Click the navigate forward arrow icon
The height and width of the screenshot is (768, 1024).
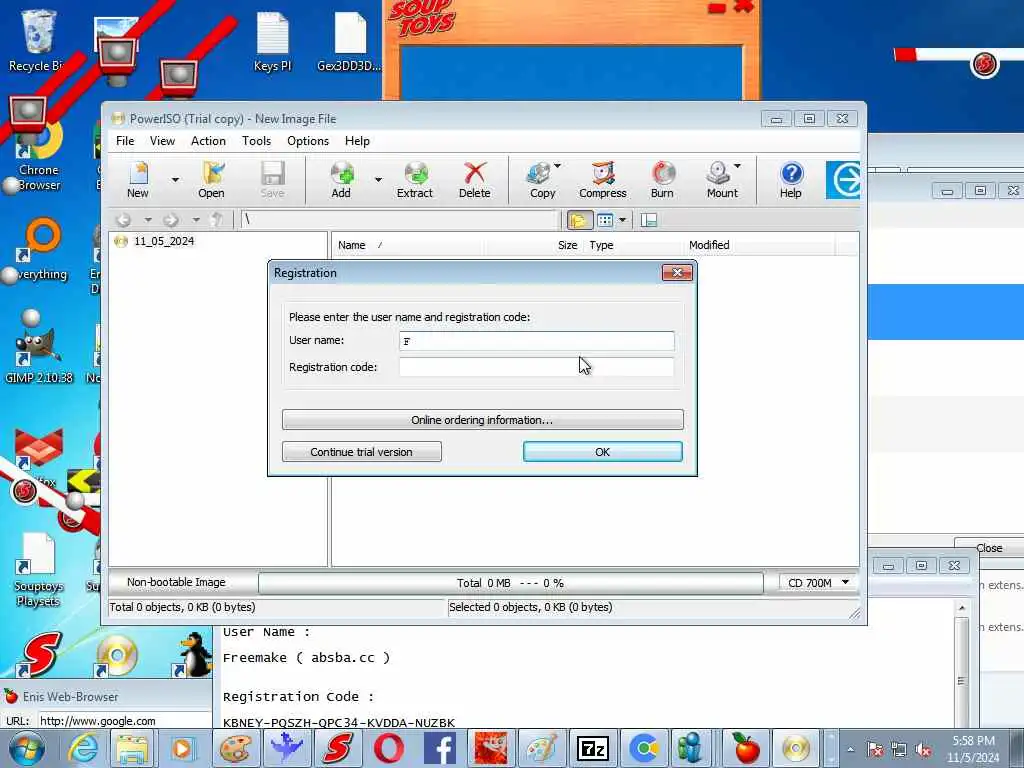click(x=171, y=220)
